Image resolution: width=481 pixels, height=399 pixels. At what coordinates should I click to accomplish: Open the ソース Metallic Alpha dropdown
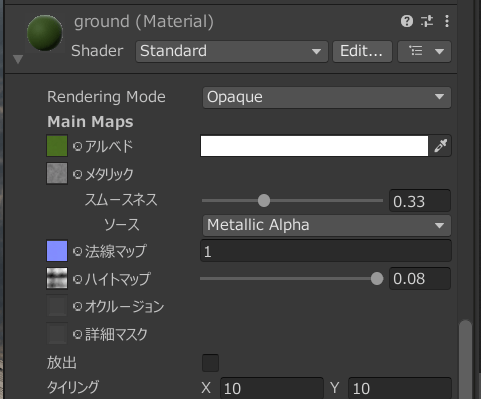[327, 225]
